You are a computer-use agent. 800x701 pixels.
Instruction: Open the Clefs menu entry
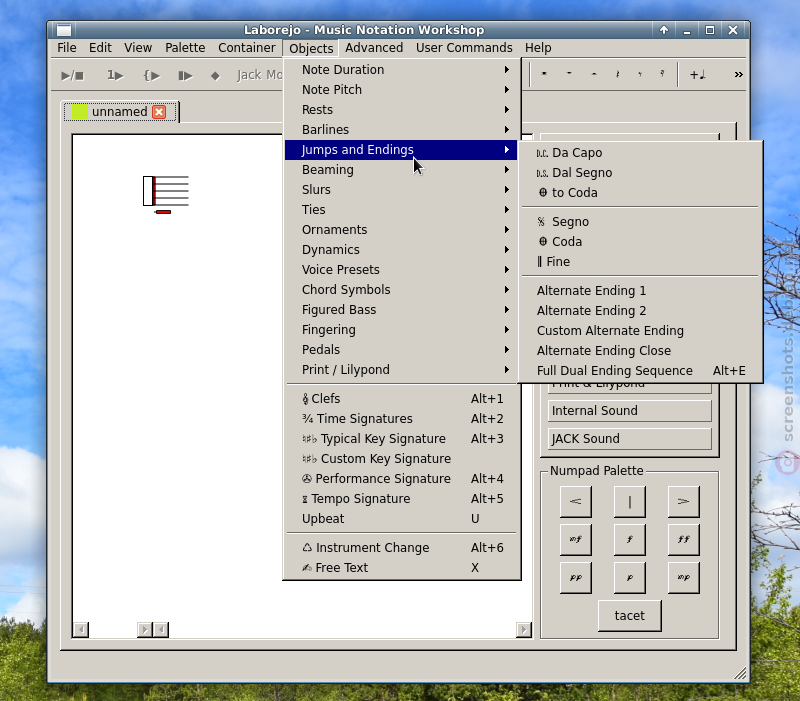pos(402,398)
